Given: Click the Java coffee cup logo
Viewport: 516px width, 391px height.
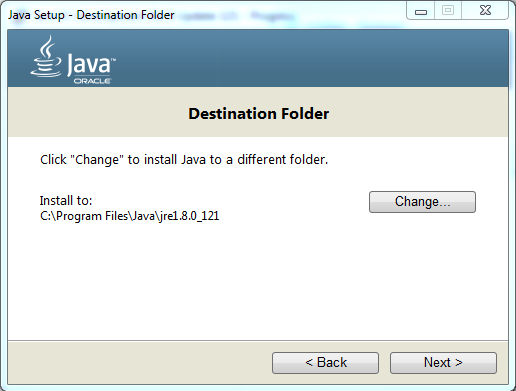Looking at the screenshot, I should (46, 57).
